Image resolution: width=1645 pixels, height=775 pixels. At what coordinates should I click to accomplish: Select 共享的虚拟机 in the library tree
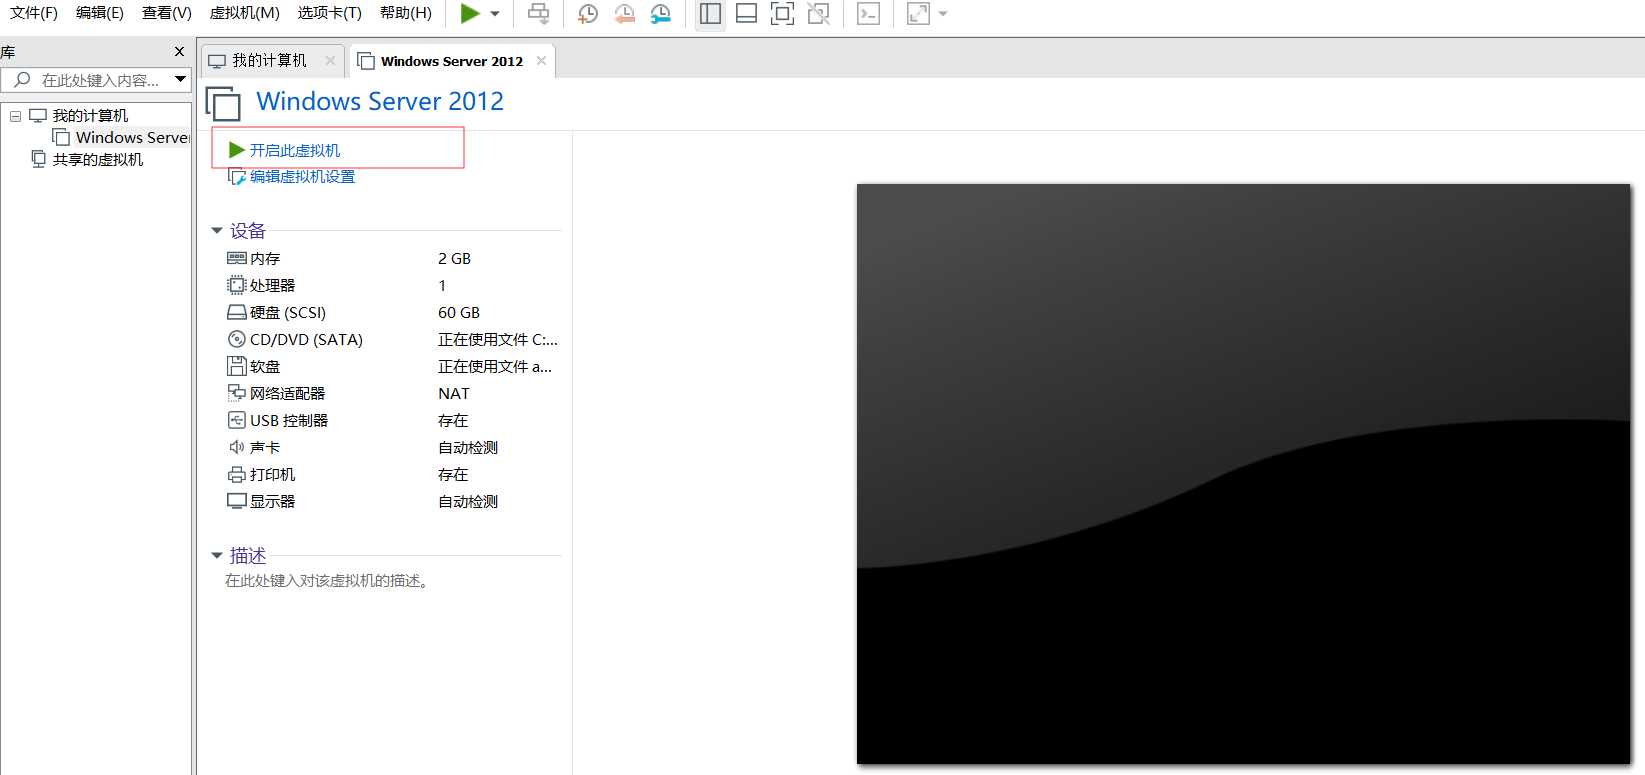(x=98, y=160)
